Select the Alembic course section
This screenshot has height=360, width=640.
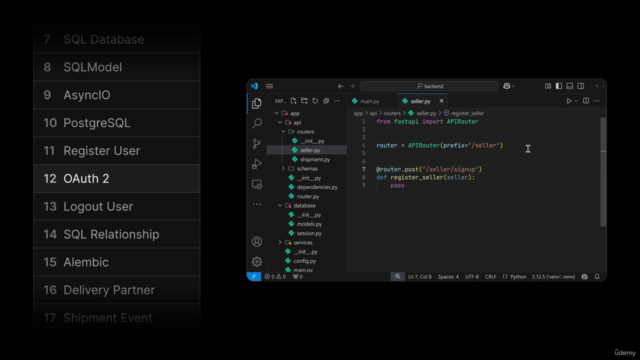point(117,262)
